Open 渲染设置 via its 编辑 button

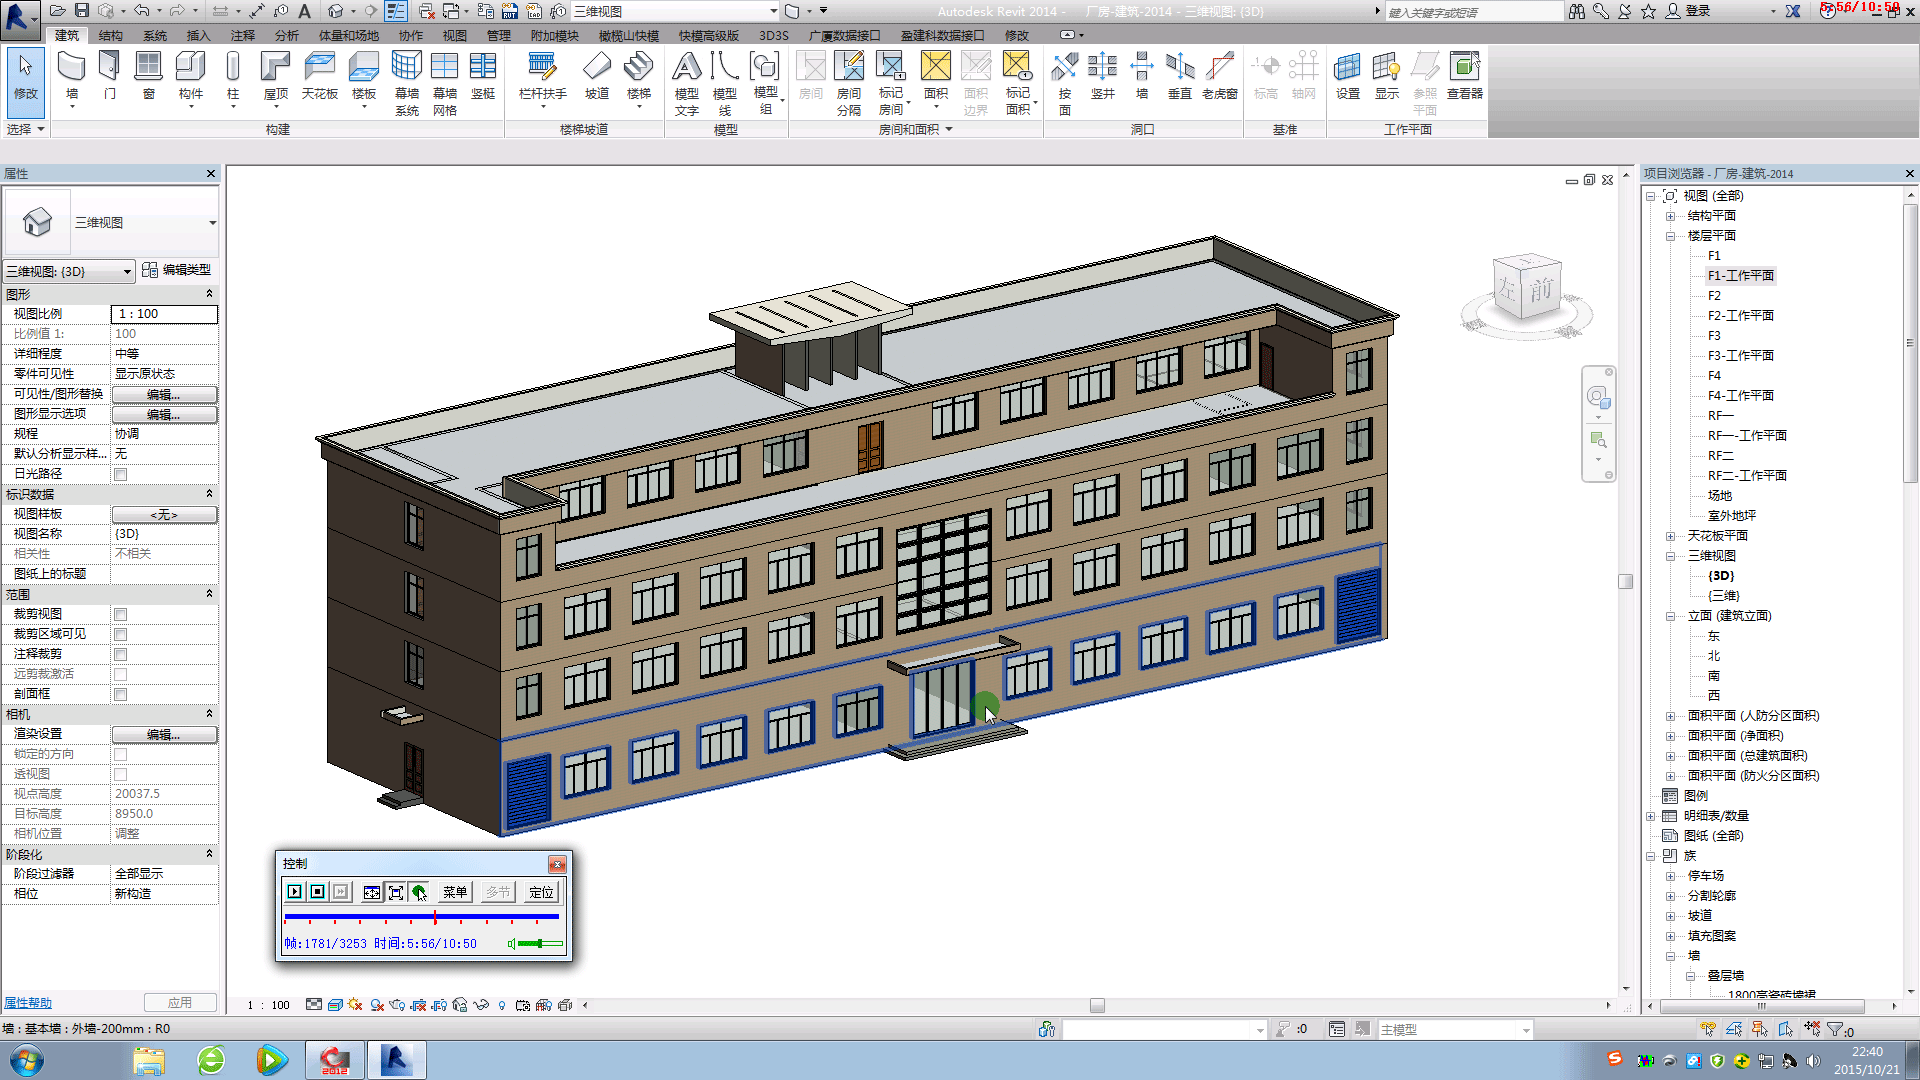pyautogui.click(x=164, y=733)
